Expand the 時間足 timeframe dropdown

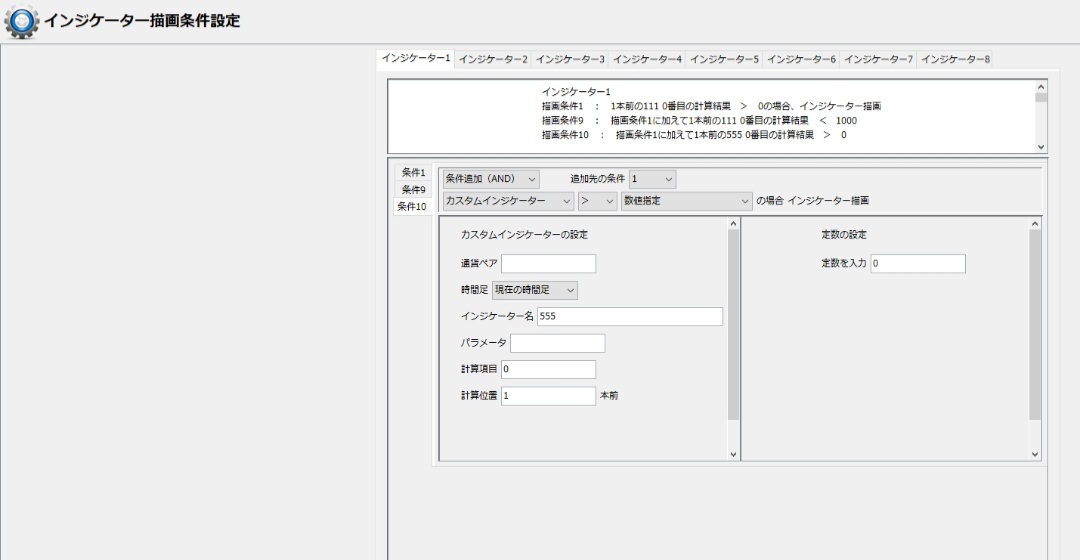tap(535, 290)
